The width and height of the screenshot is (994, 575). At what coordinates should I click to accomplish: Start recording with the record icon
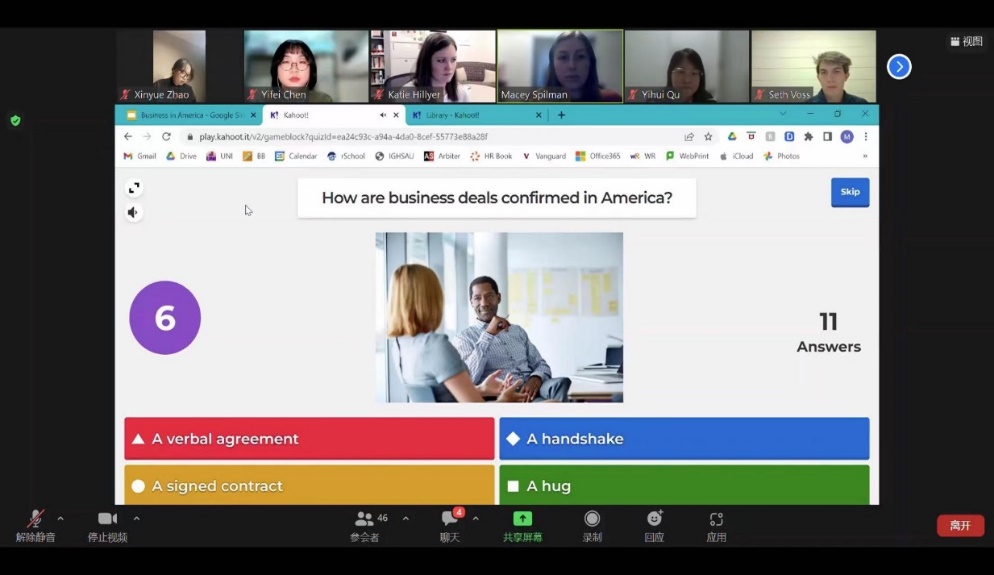(x=592, y=519)
